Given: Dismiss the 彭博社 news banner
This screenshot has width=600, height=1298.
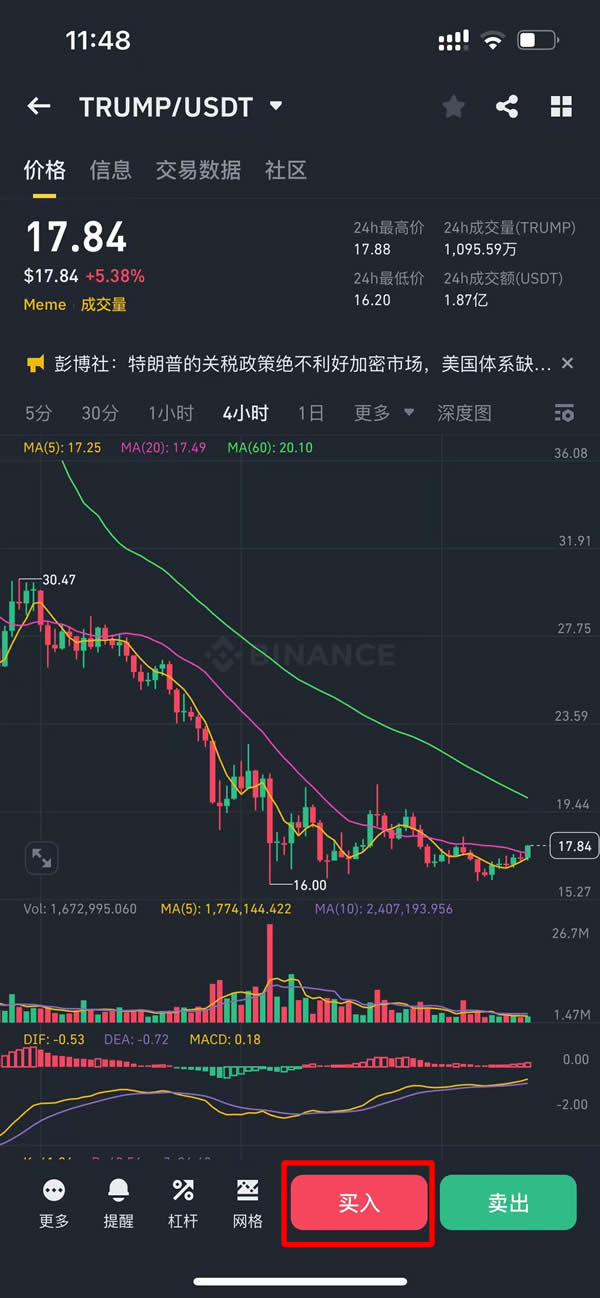Looking at the screenshot, I should [567, 364].
